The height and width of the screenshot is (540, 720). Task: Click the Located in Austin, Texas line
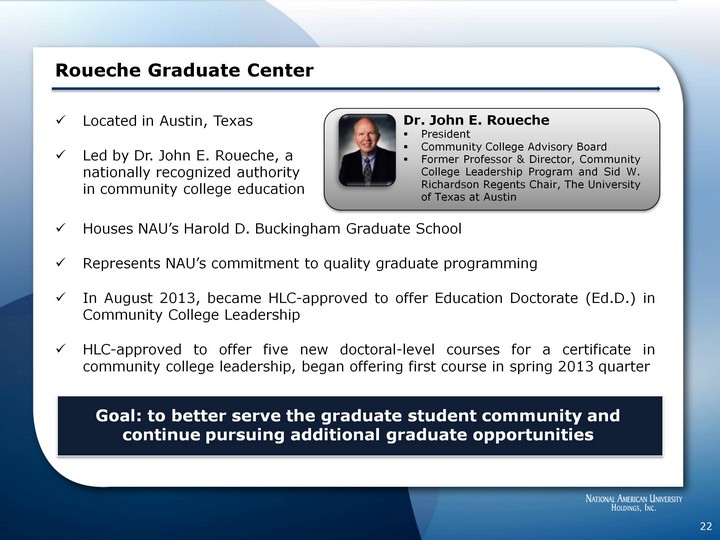click(168, 121)
